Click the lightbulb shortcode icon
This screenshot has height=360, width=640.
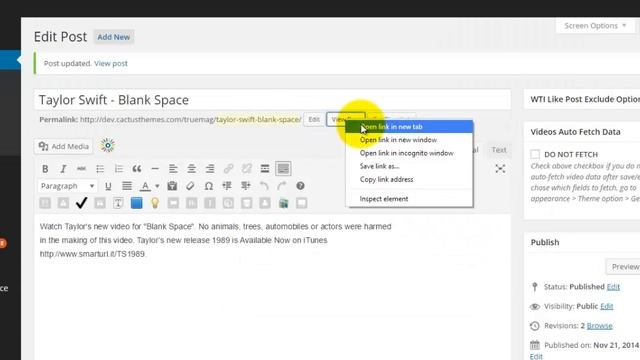(x=155, y=203)
